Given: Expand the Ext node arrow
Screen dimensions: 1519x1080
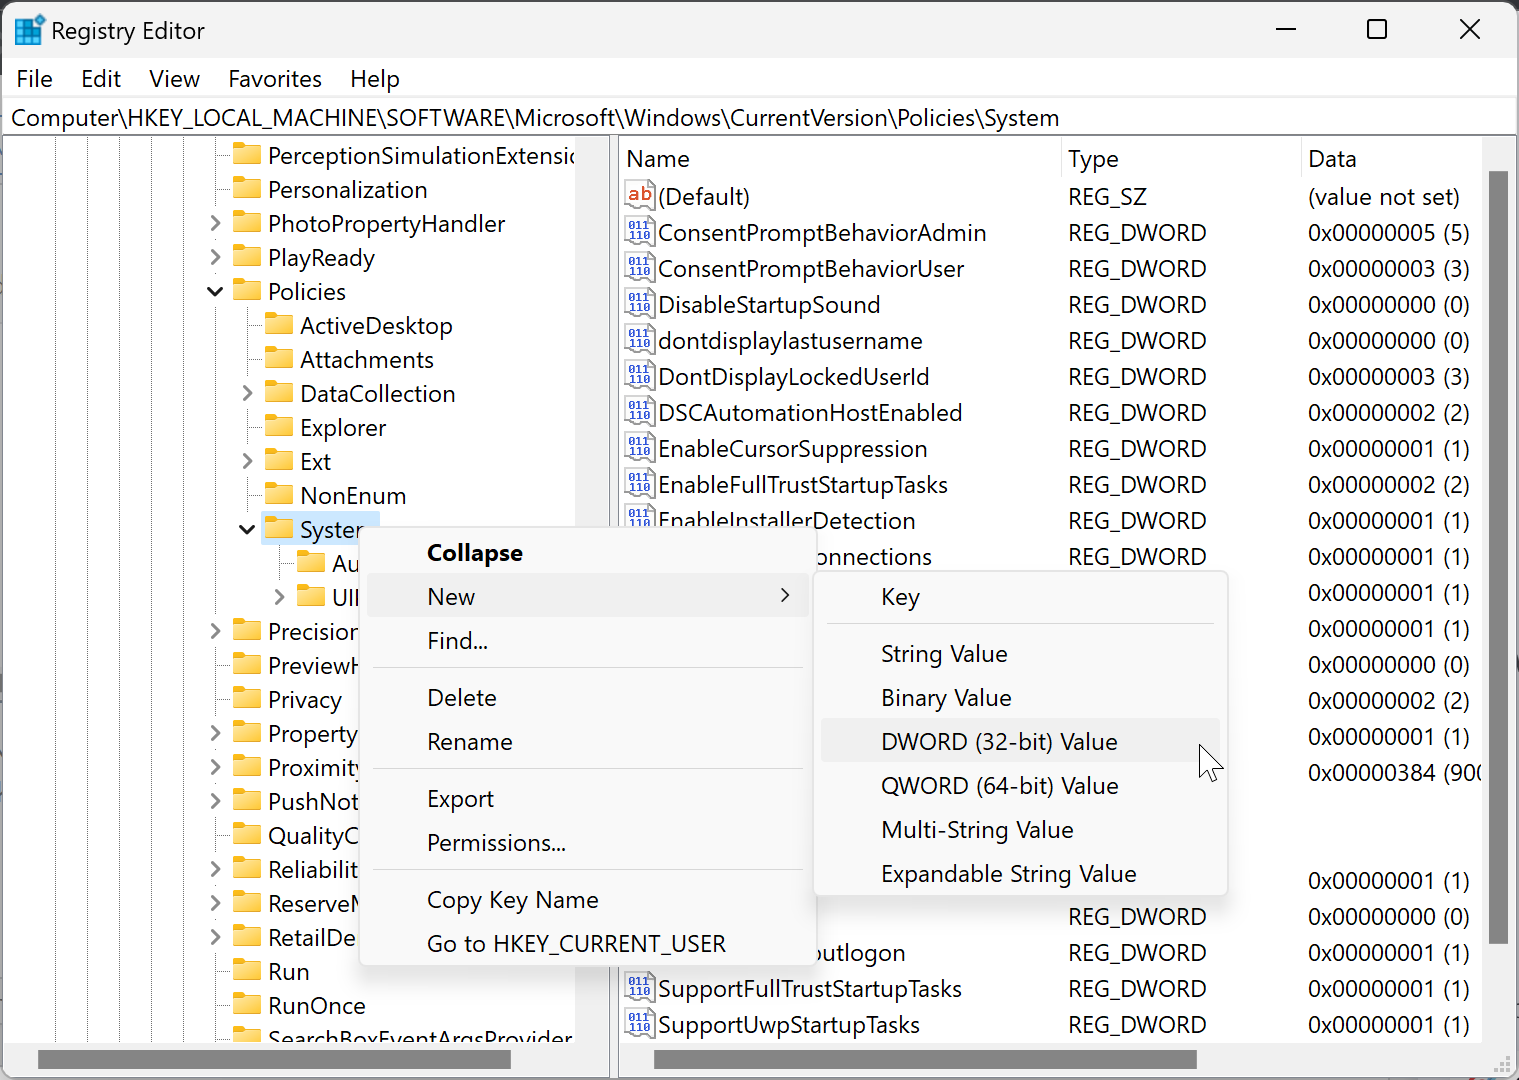Looking at the screenshot, I should coord(247,461).
